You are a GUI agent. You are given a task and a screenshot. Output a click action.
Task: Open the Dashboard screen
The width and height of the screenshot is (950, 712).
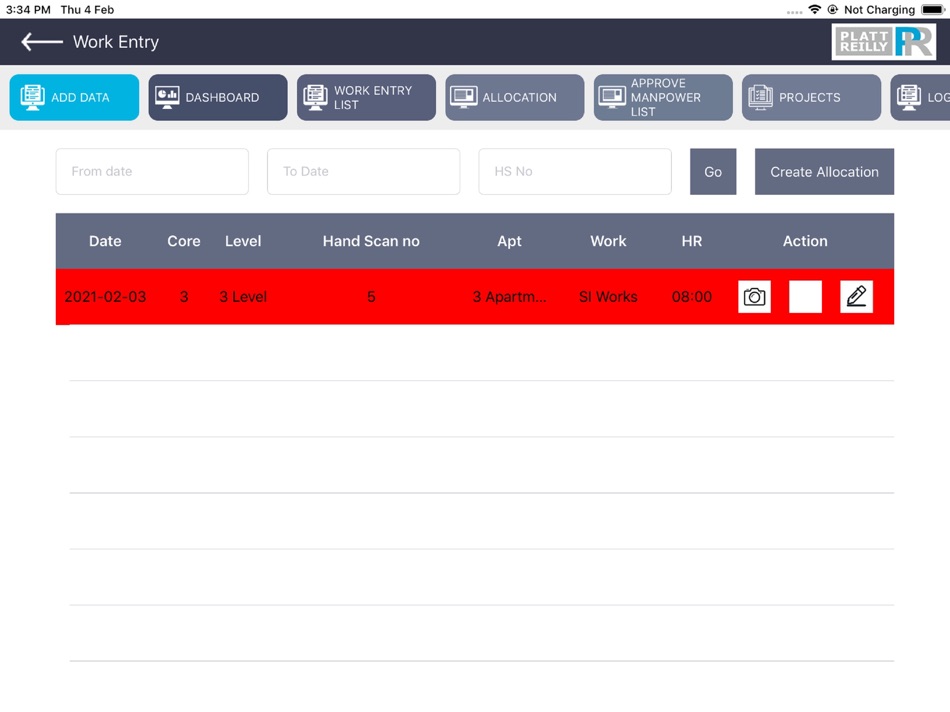tap(217, 97)
